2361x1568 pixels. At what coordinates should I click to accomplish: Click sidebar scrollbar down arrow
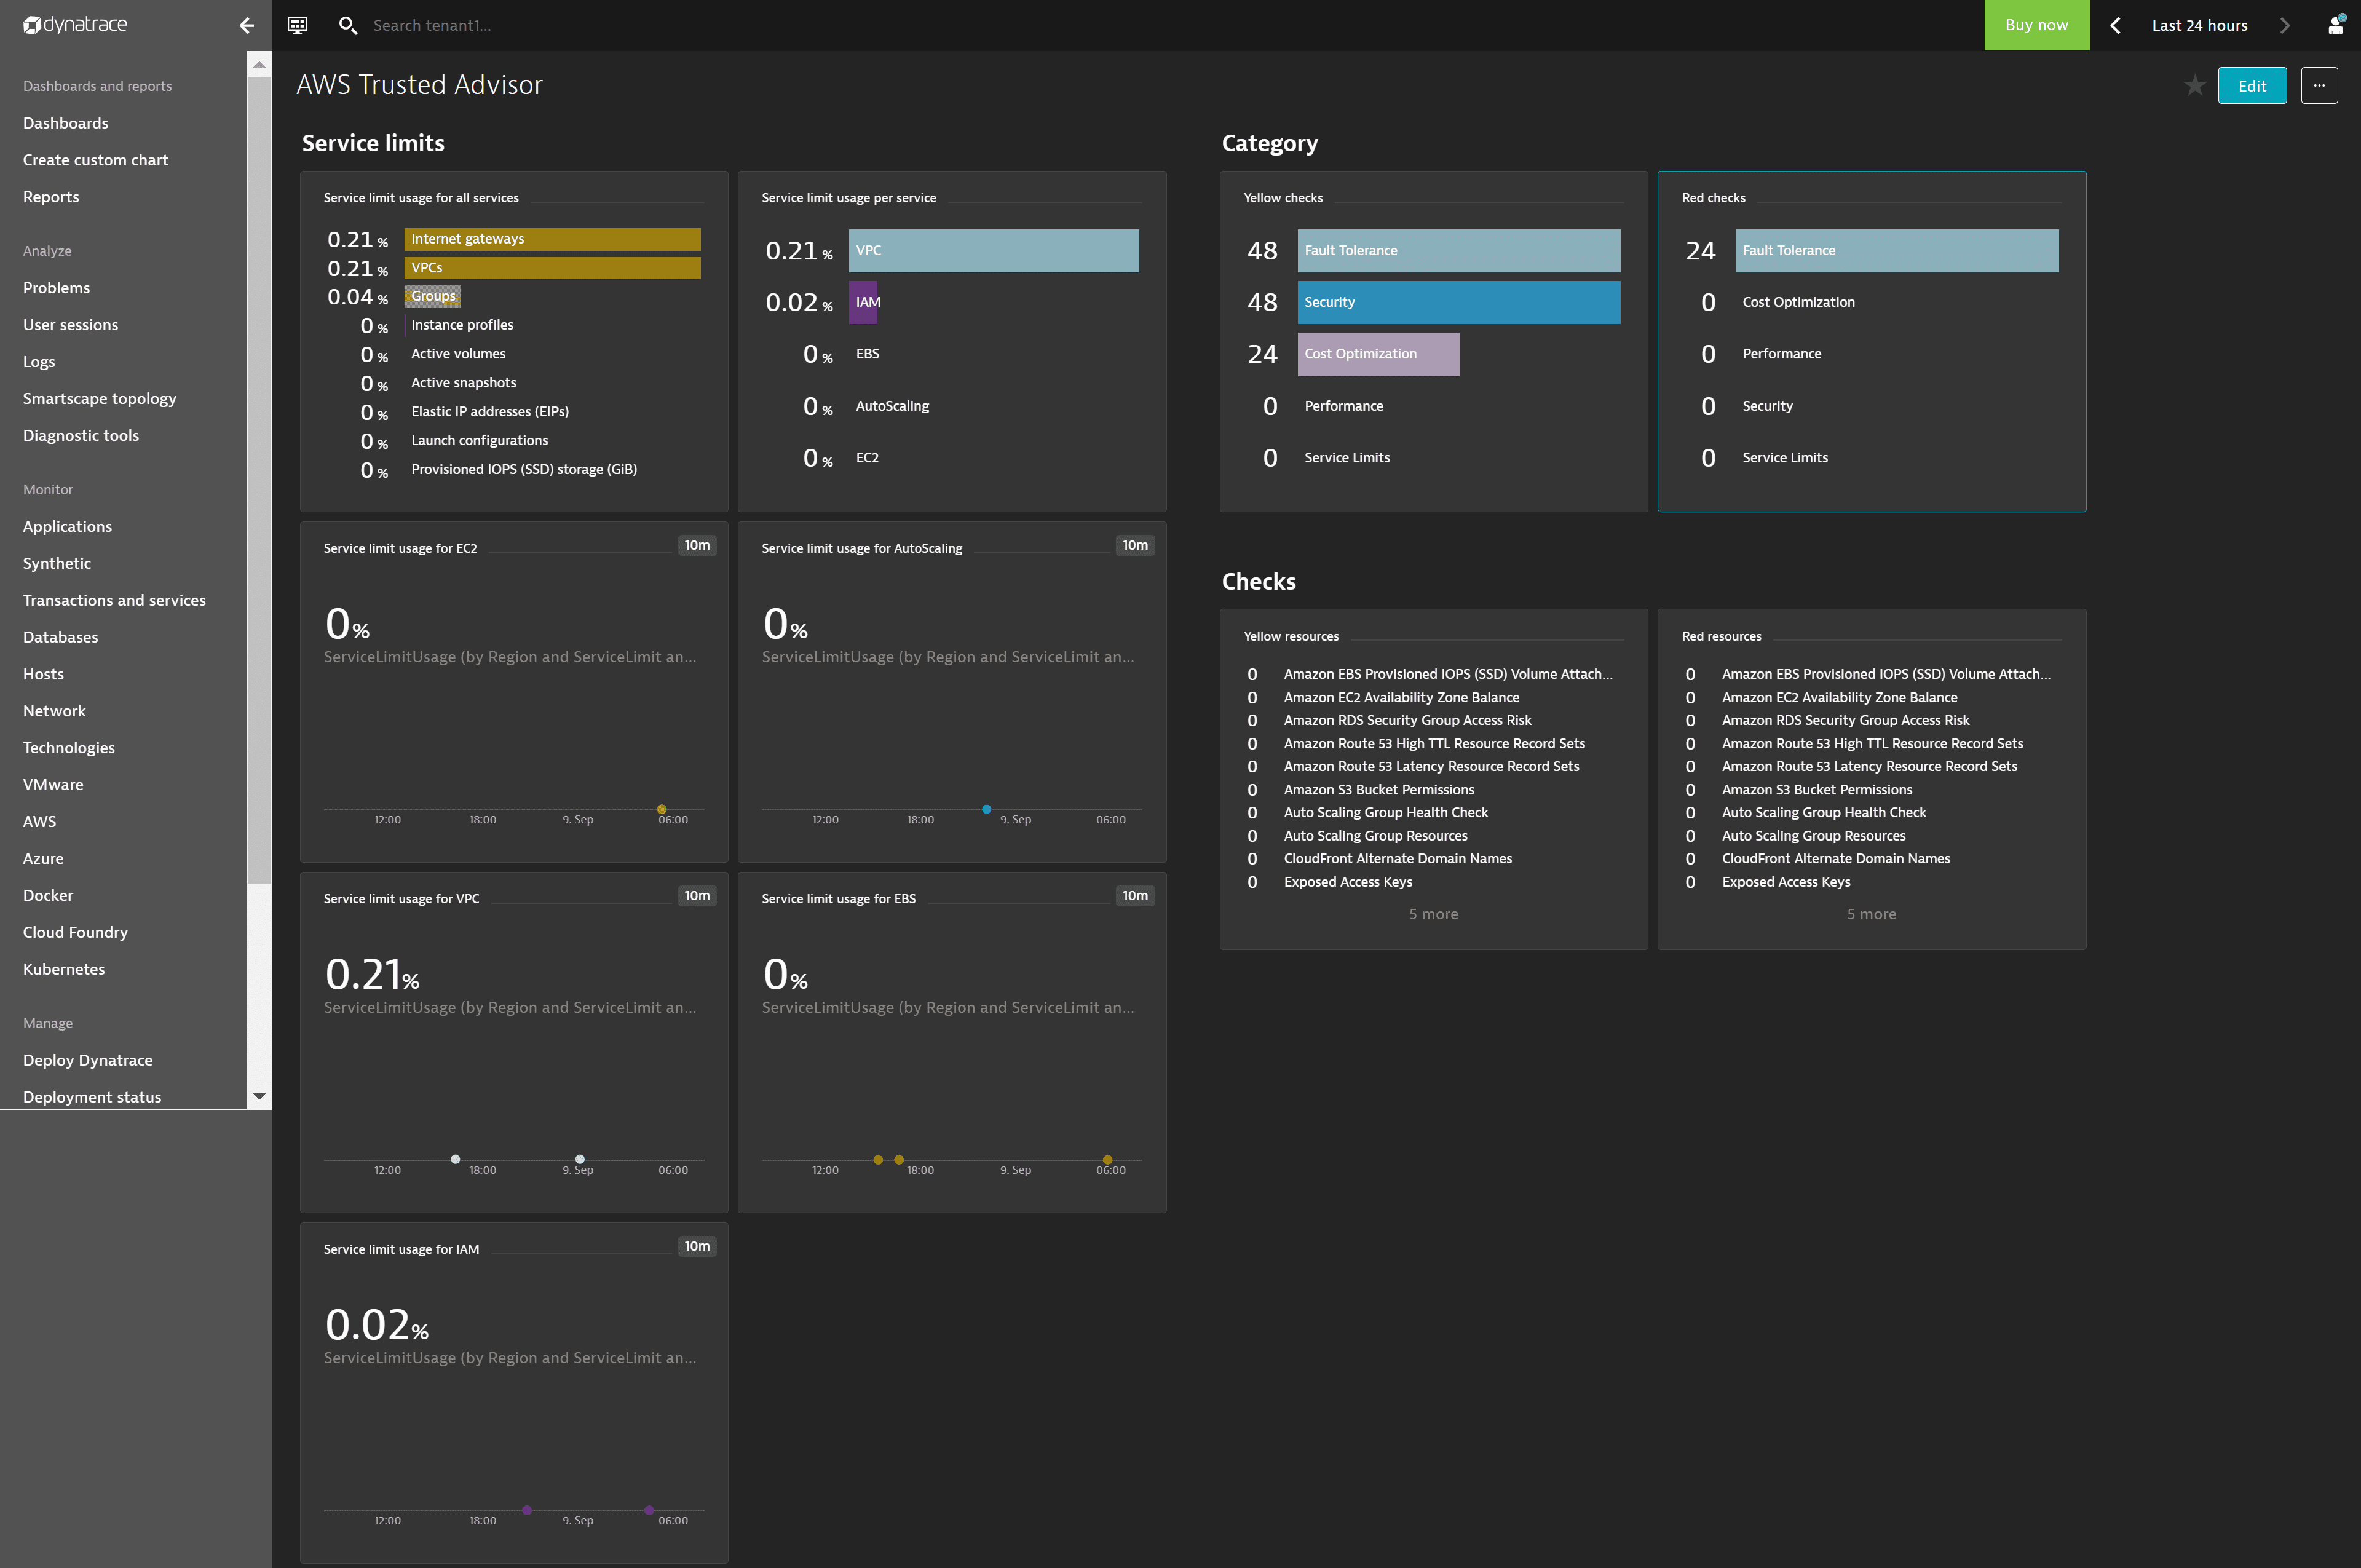point(259,1097)
